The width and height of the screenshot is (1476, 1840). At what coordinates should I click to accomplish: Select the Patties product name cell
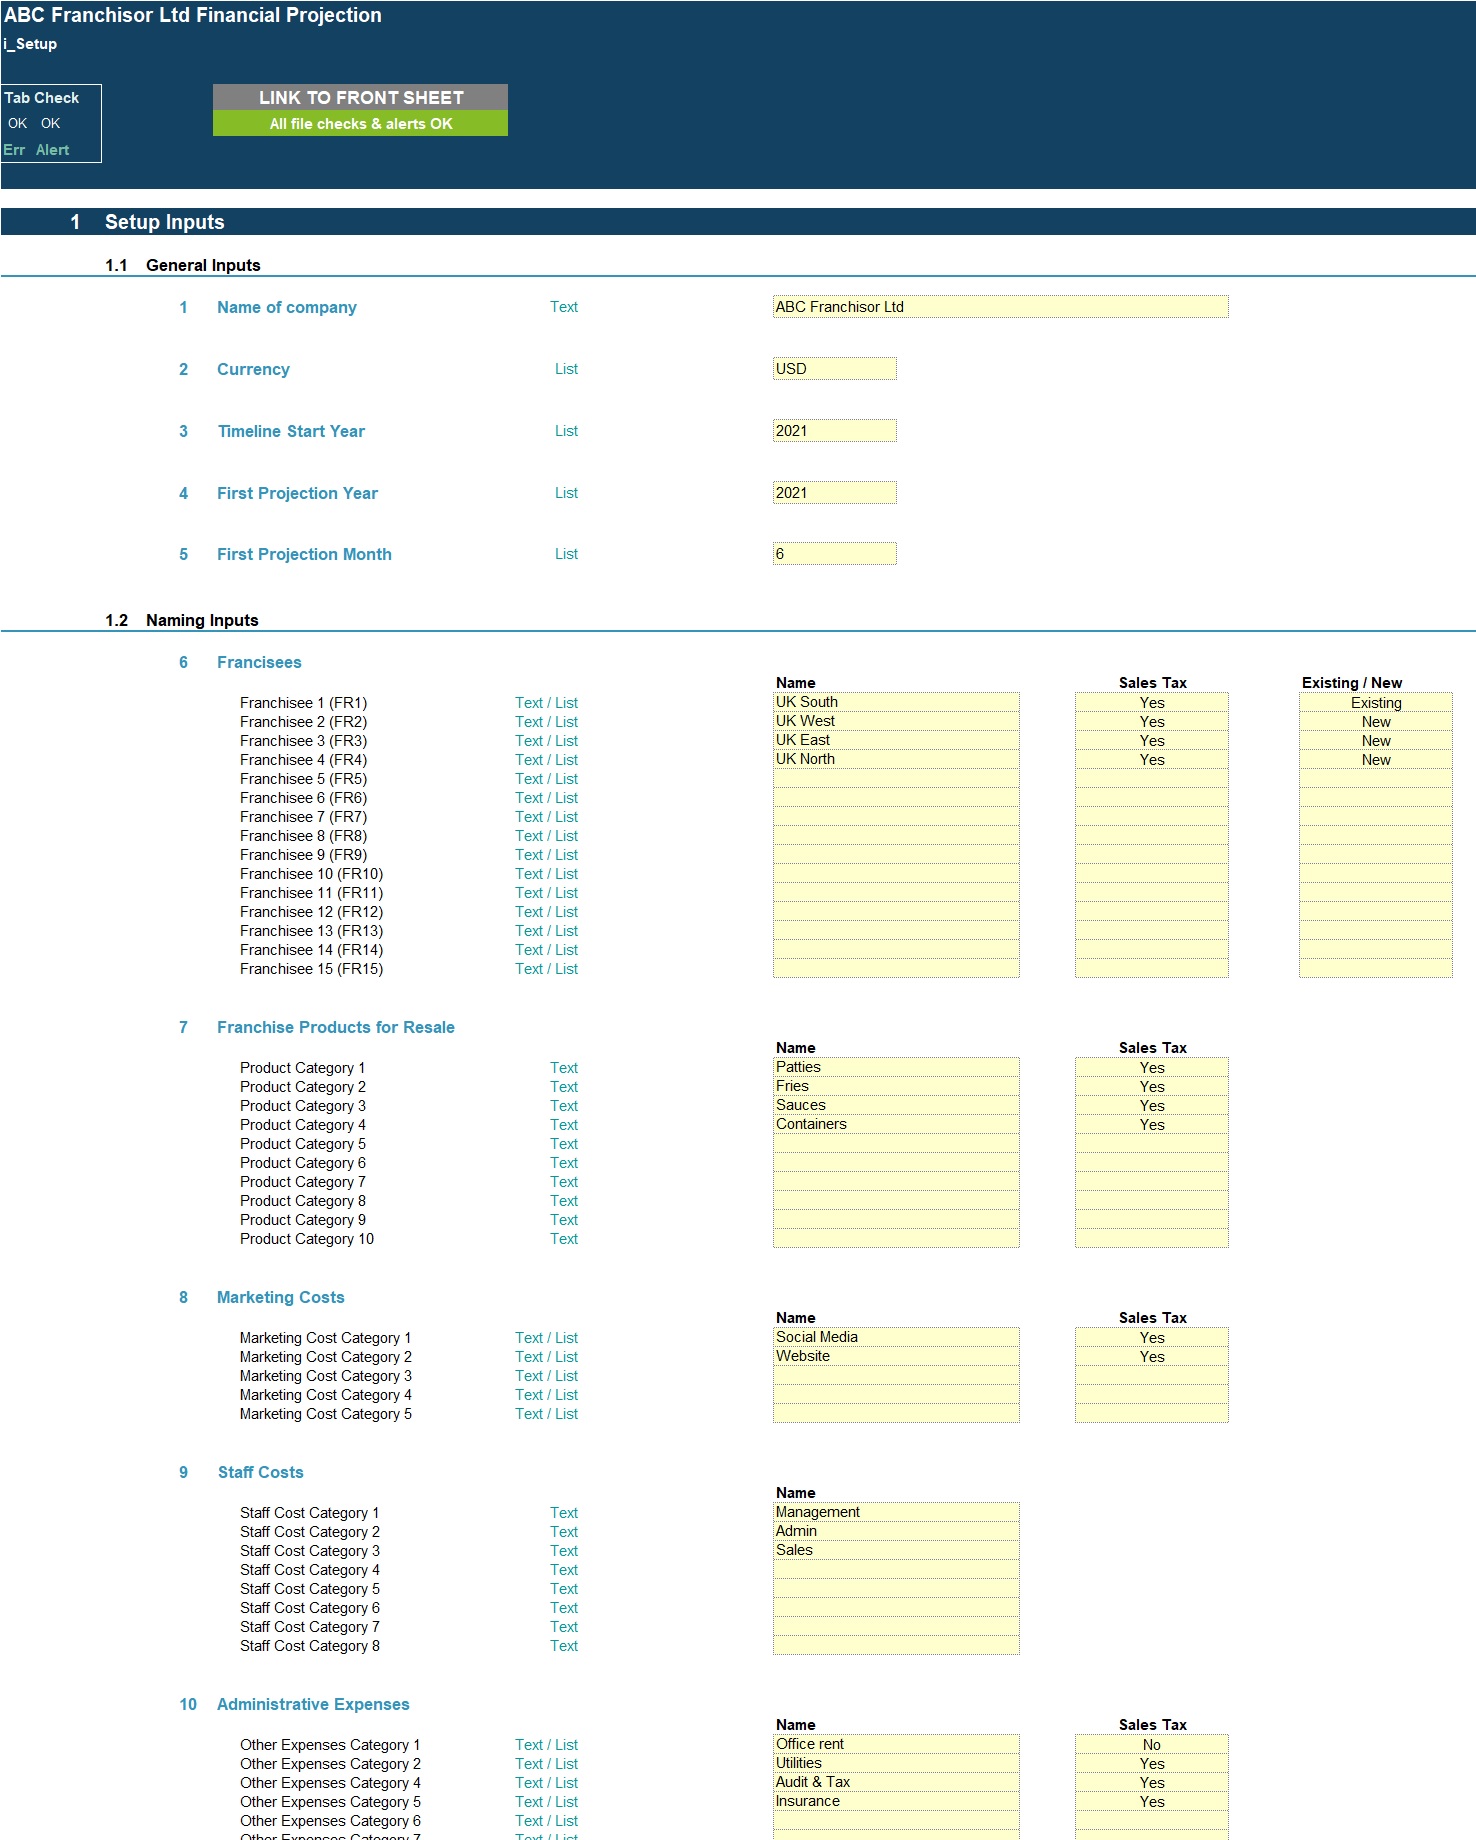(x=896, y=1067)
